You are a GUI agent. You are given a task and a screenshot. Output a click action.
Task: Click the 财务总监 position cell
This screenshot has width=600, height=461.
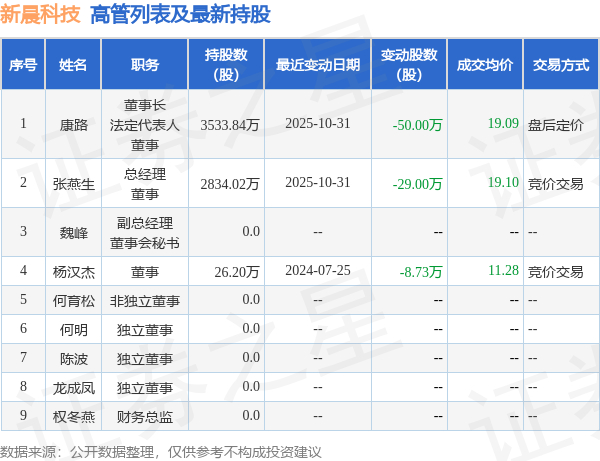point(145,416)
